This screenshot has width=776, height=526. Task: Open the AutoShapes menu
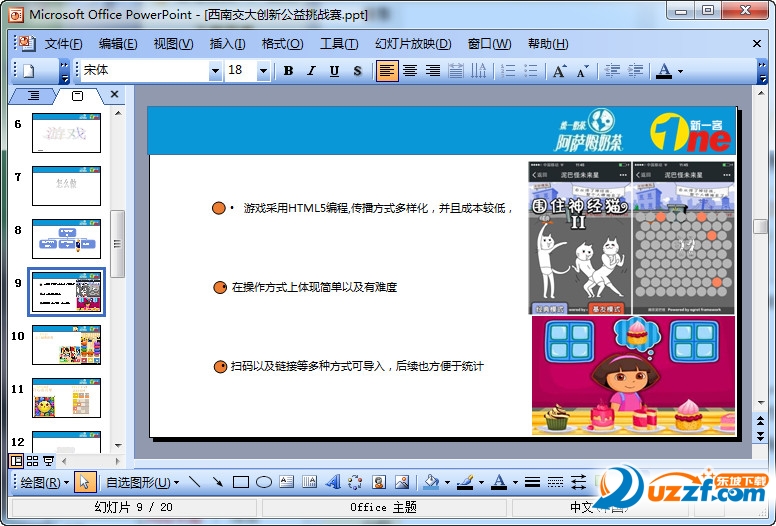pyautogui.click(x=138, y=482)
